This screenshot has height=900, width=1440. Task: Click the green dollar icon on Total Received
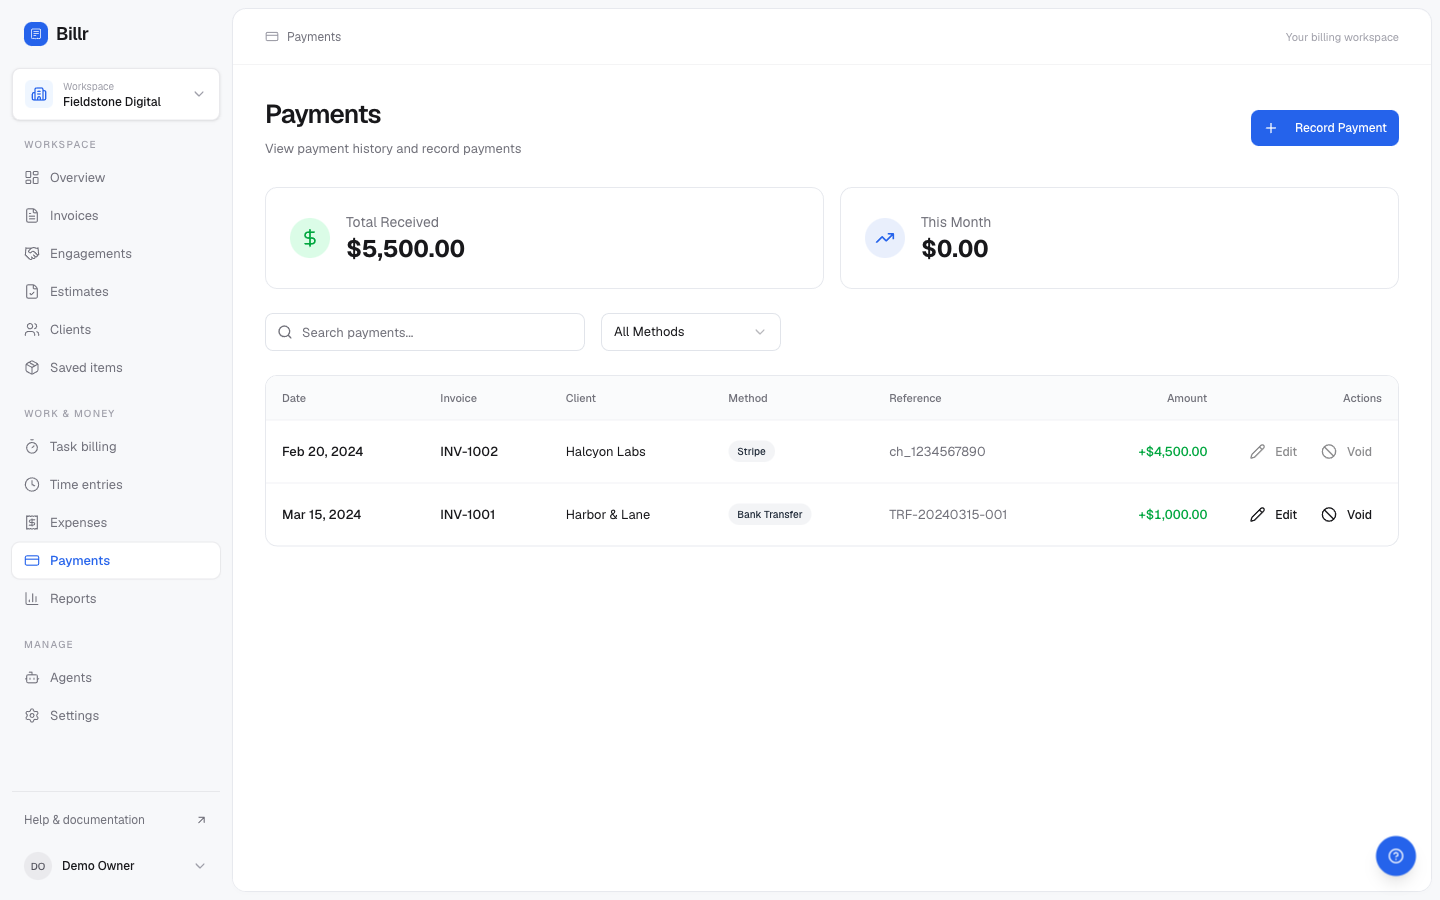[310, 238]
